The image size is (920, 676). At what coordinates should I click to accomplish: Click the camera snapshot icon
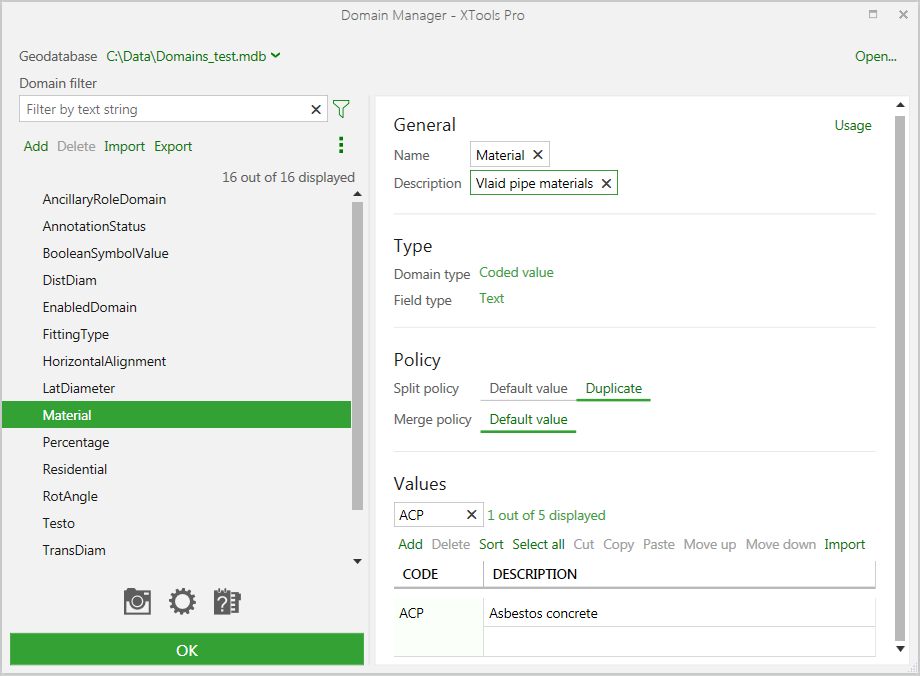tap(137, 601)
